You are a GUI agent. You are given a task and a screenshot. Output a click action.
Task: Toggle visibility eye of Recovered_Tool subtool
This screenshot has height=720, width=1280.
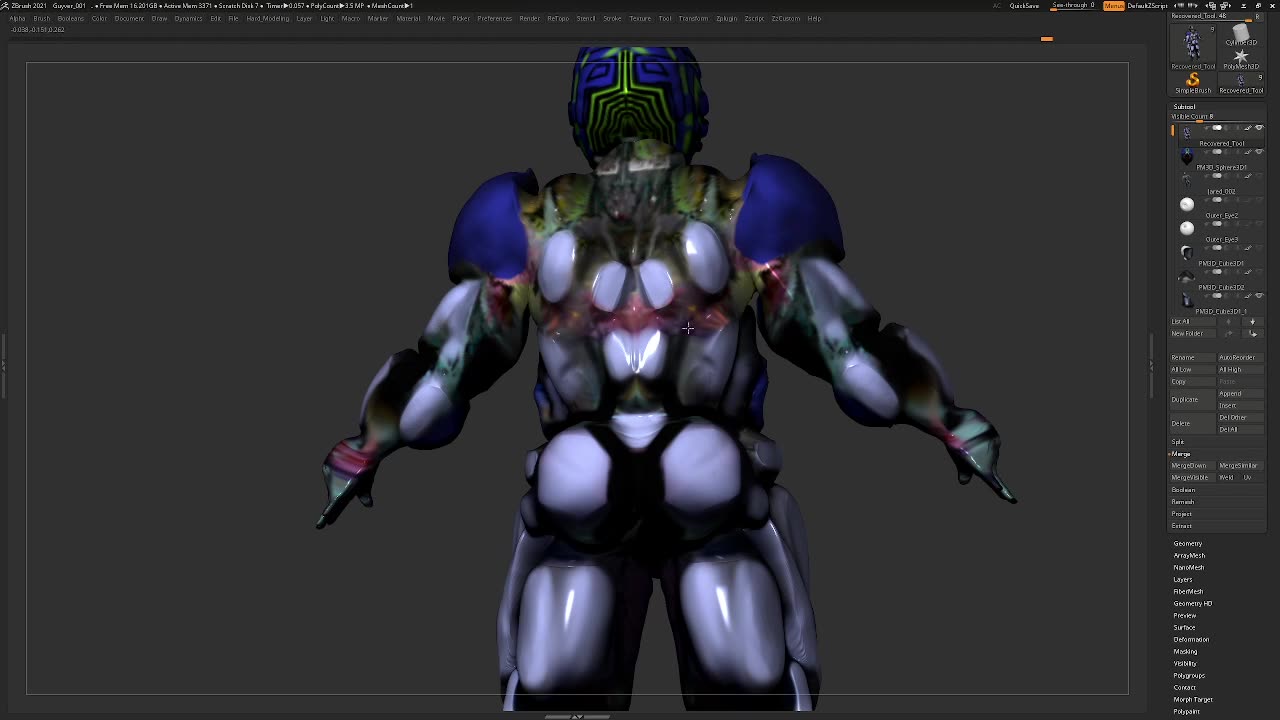click(1259, 128)
